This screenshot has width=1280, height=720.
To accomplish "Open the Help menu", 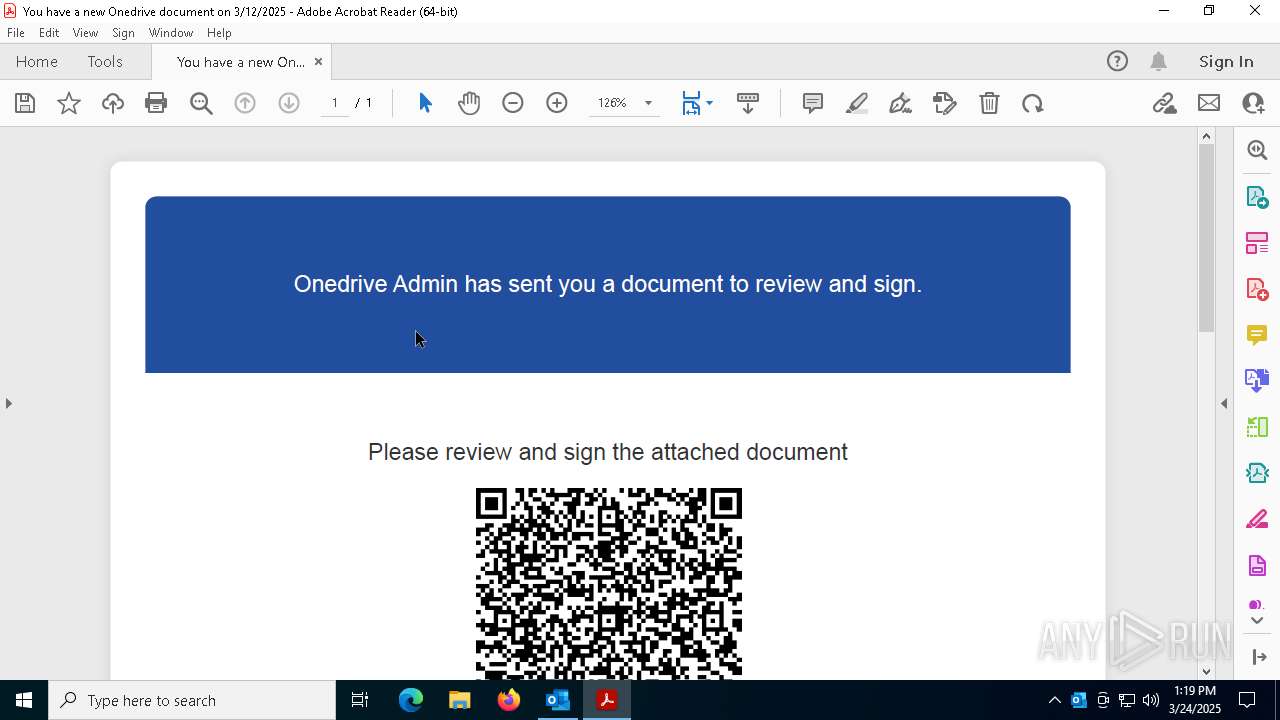I will [x=219, y=33].
